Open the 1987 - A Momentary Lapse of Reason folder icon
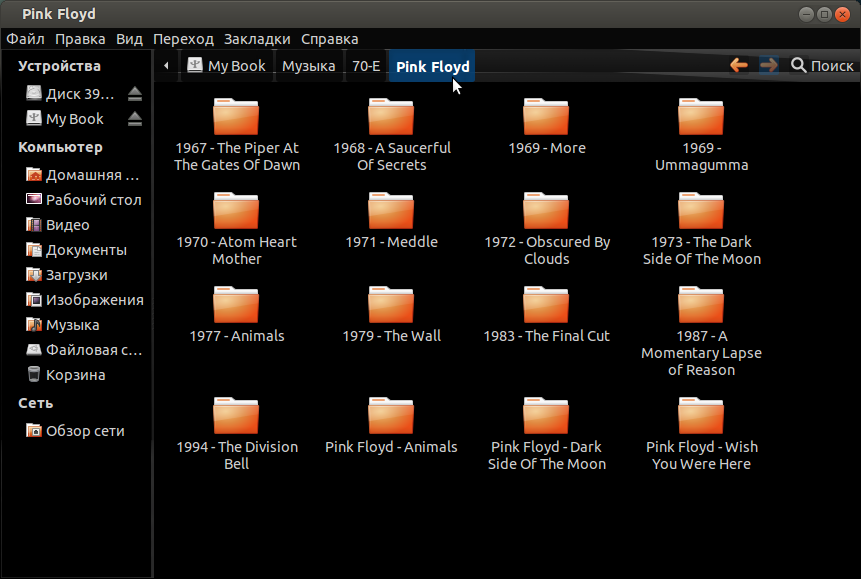This screenshot has height=579, width=861. coord(701,304)
